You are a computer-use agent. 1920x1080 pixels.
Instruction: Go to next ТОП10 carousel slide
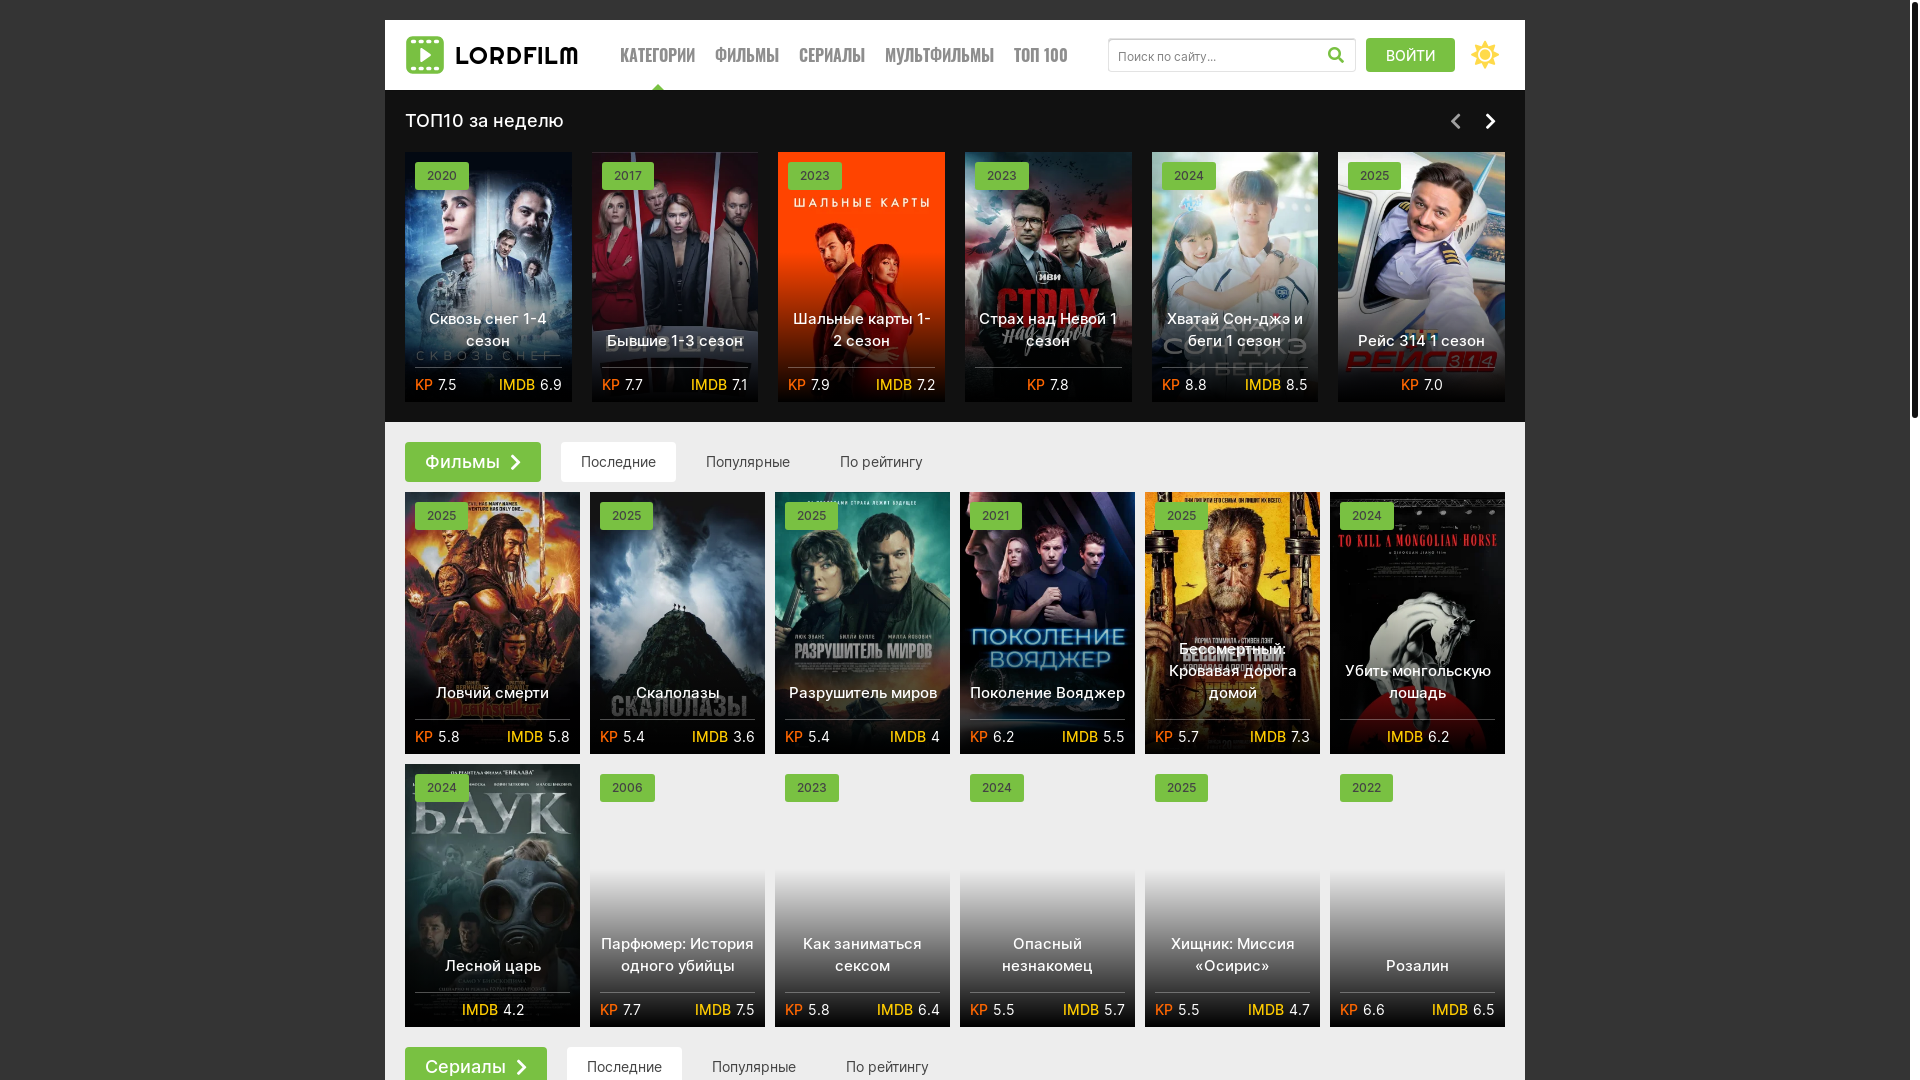pos(1489,121)
